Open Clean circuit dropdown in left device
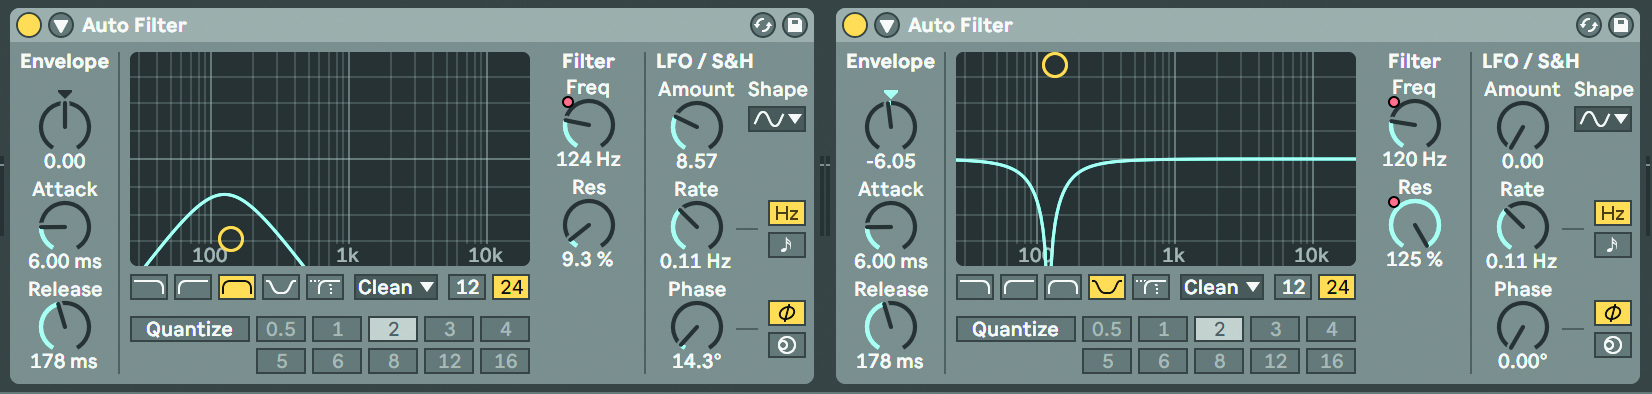1652x394 pixels. [x=396, y=288]
